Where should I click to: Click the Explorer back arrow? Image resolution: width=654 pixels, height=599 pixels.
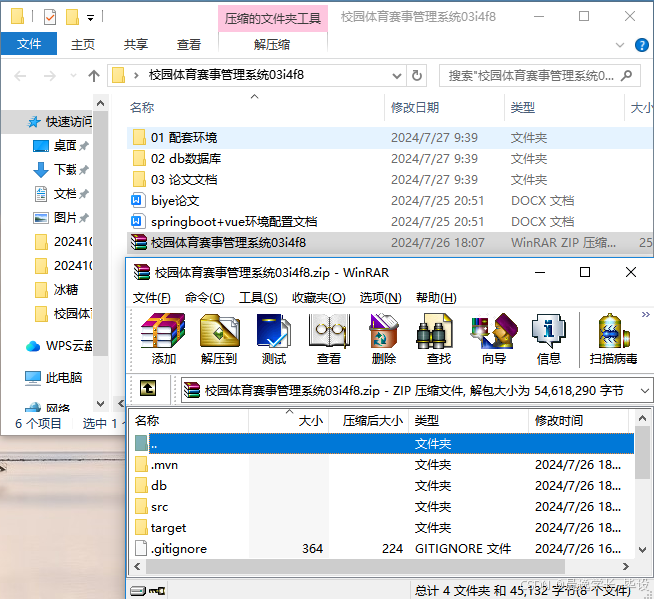tap(20, 76)
